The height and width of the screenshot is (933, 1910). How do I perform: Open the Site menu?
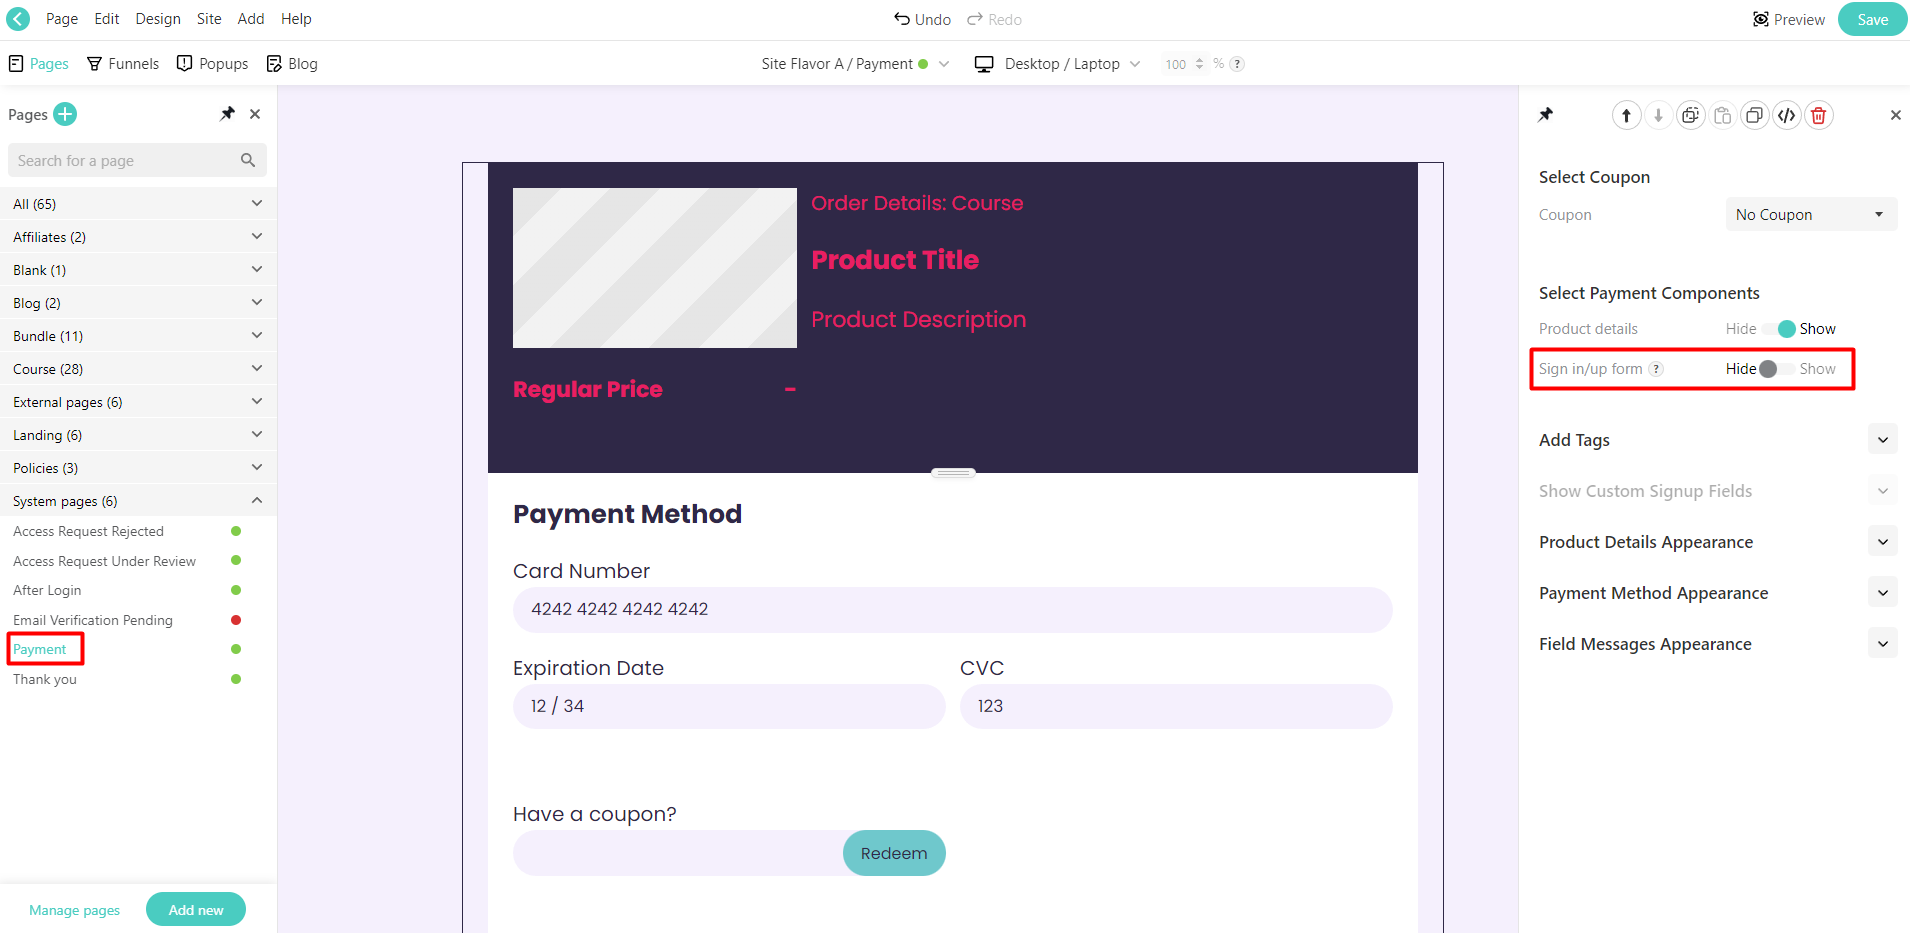click(x=208, y=18)
